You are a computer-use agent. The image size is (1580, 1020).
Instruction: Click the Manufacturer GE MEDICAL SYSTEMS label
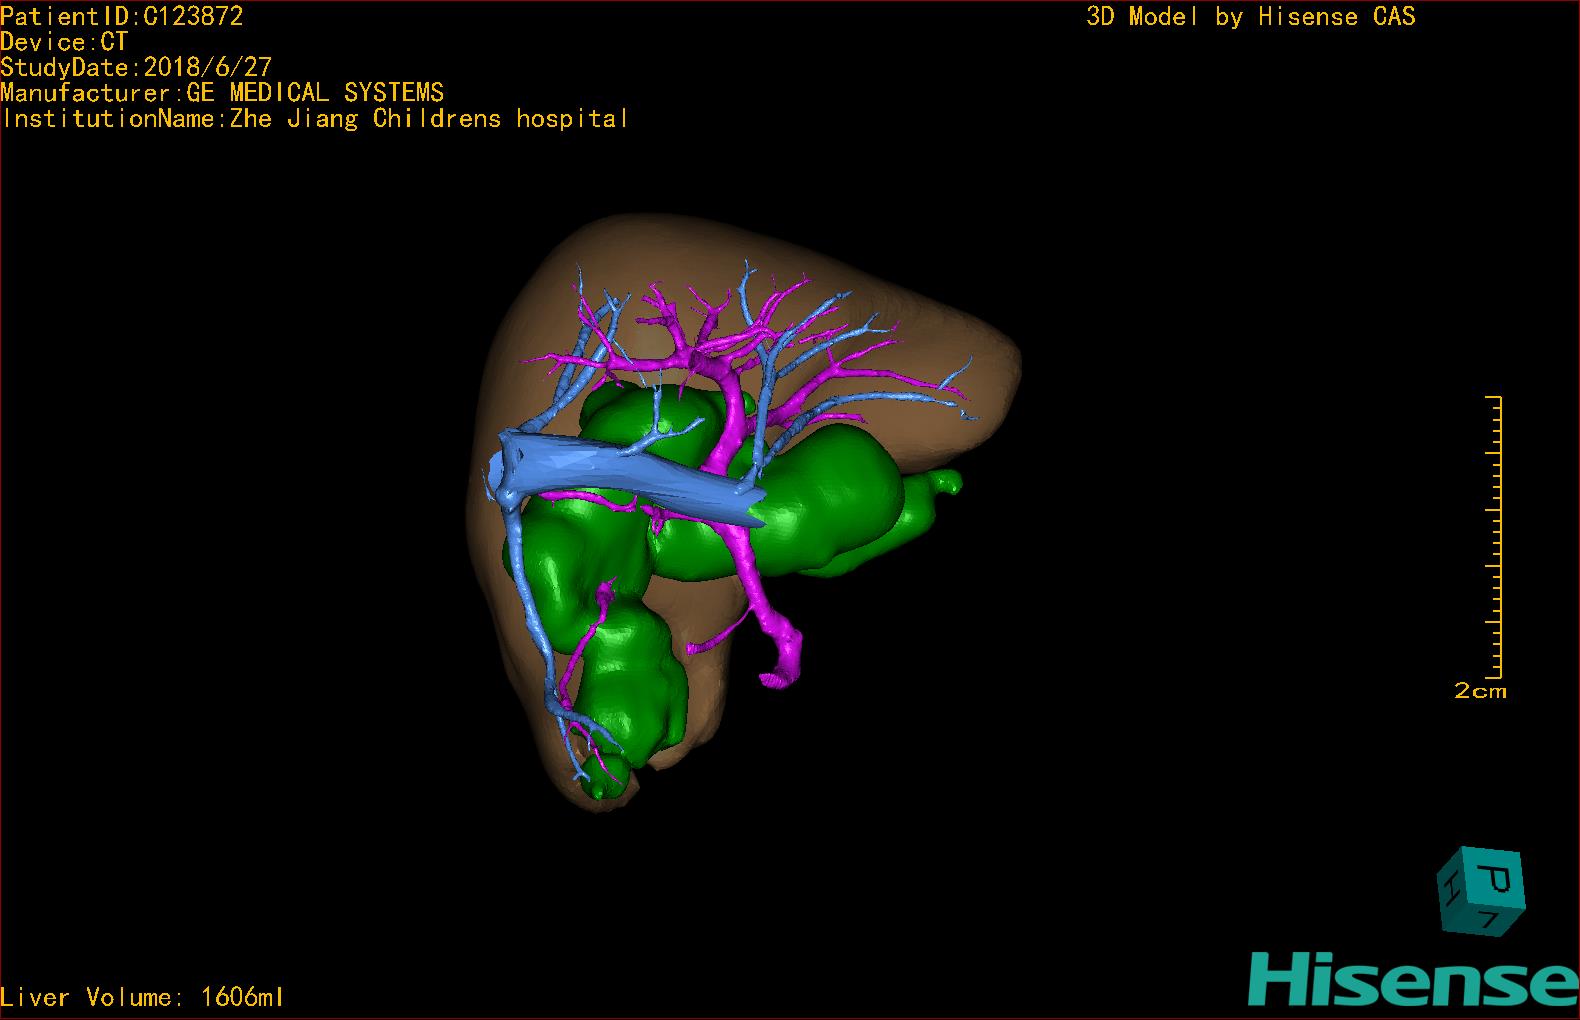[222, 93]
